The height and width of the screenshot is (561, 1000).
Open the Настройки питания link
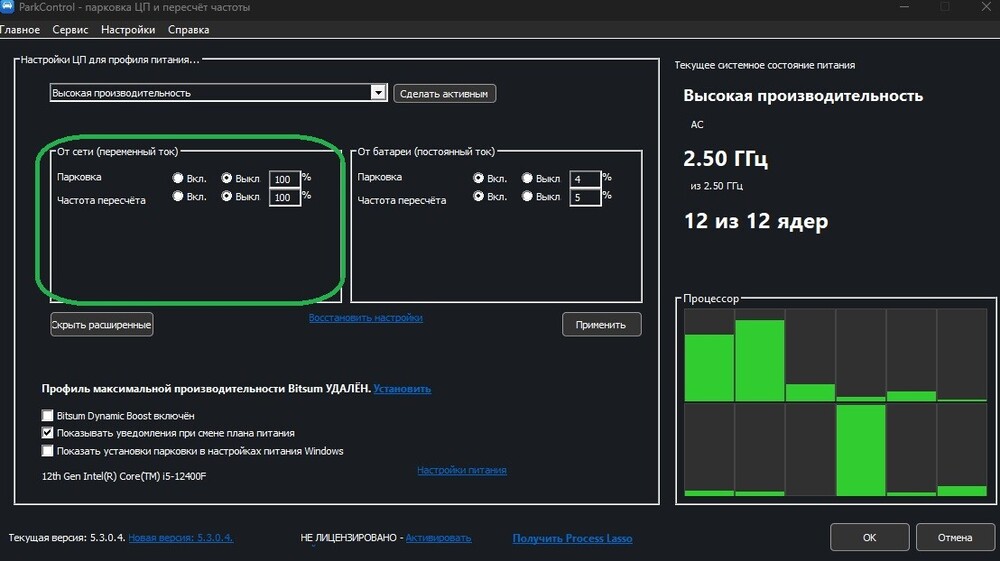462,470
